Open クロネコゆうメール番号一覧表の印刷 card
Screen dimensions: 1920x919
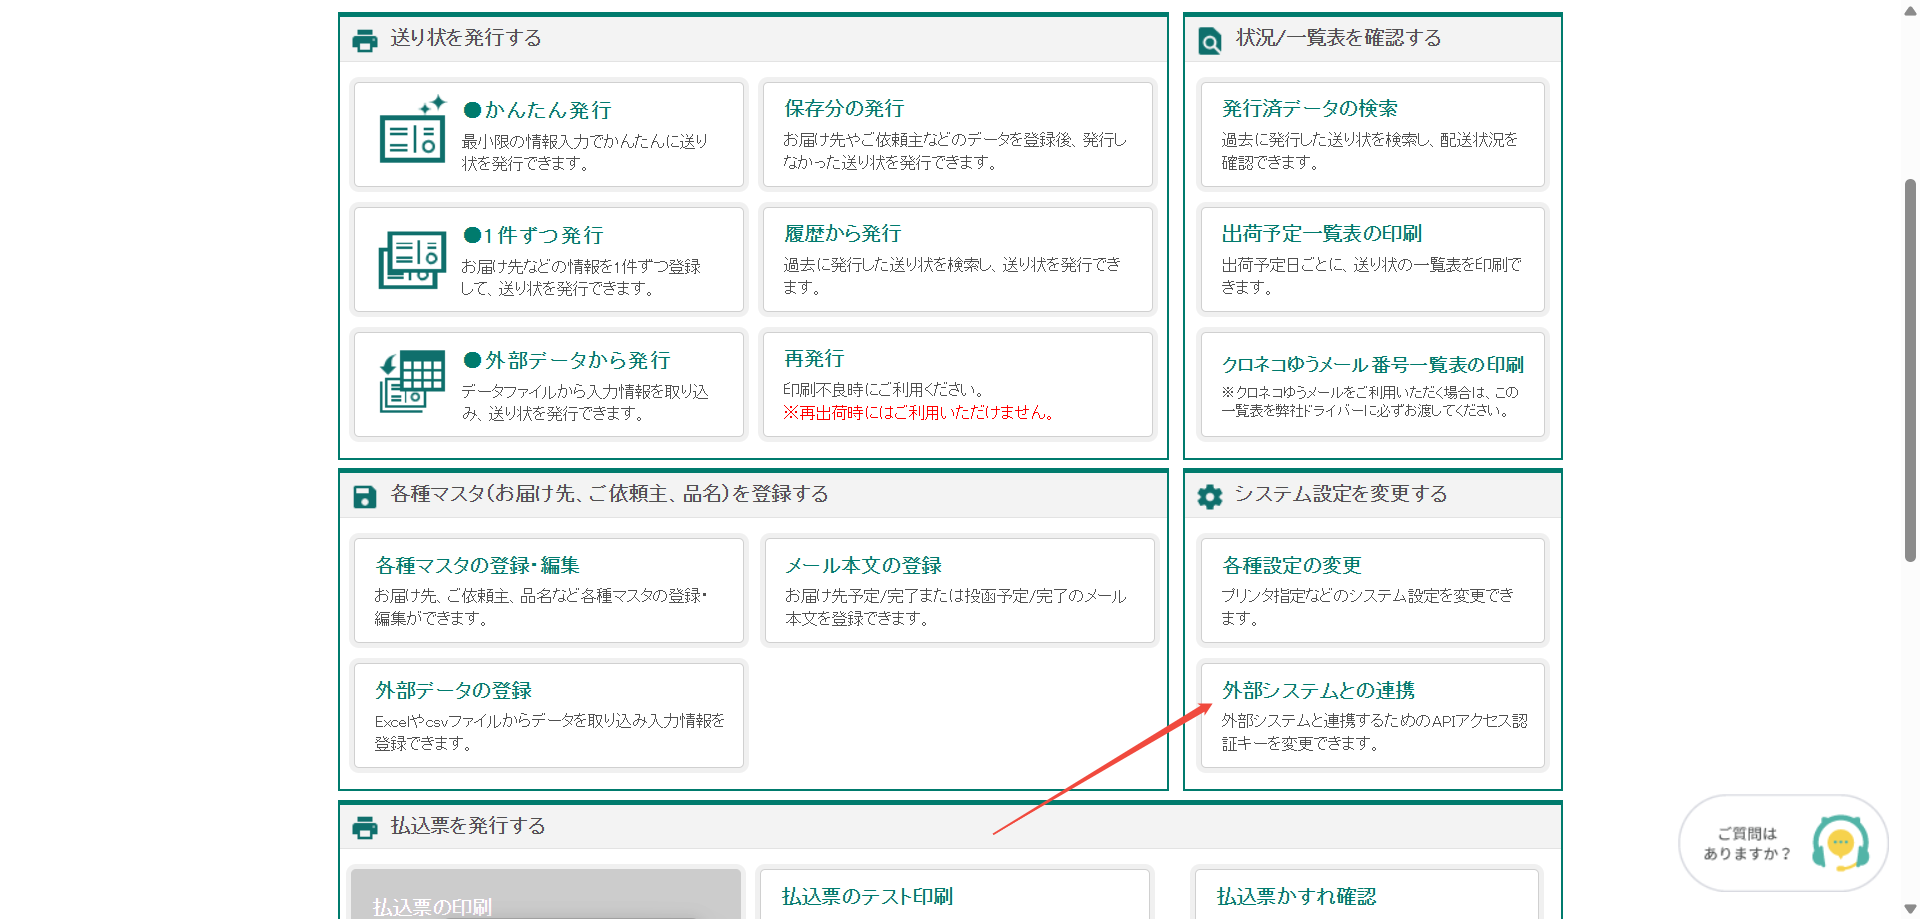pyautogui.click(x=1372, y=385)
